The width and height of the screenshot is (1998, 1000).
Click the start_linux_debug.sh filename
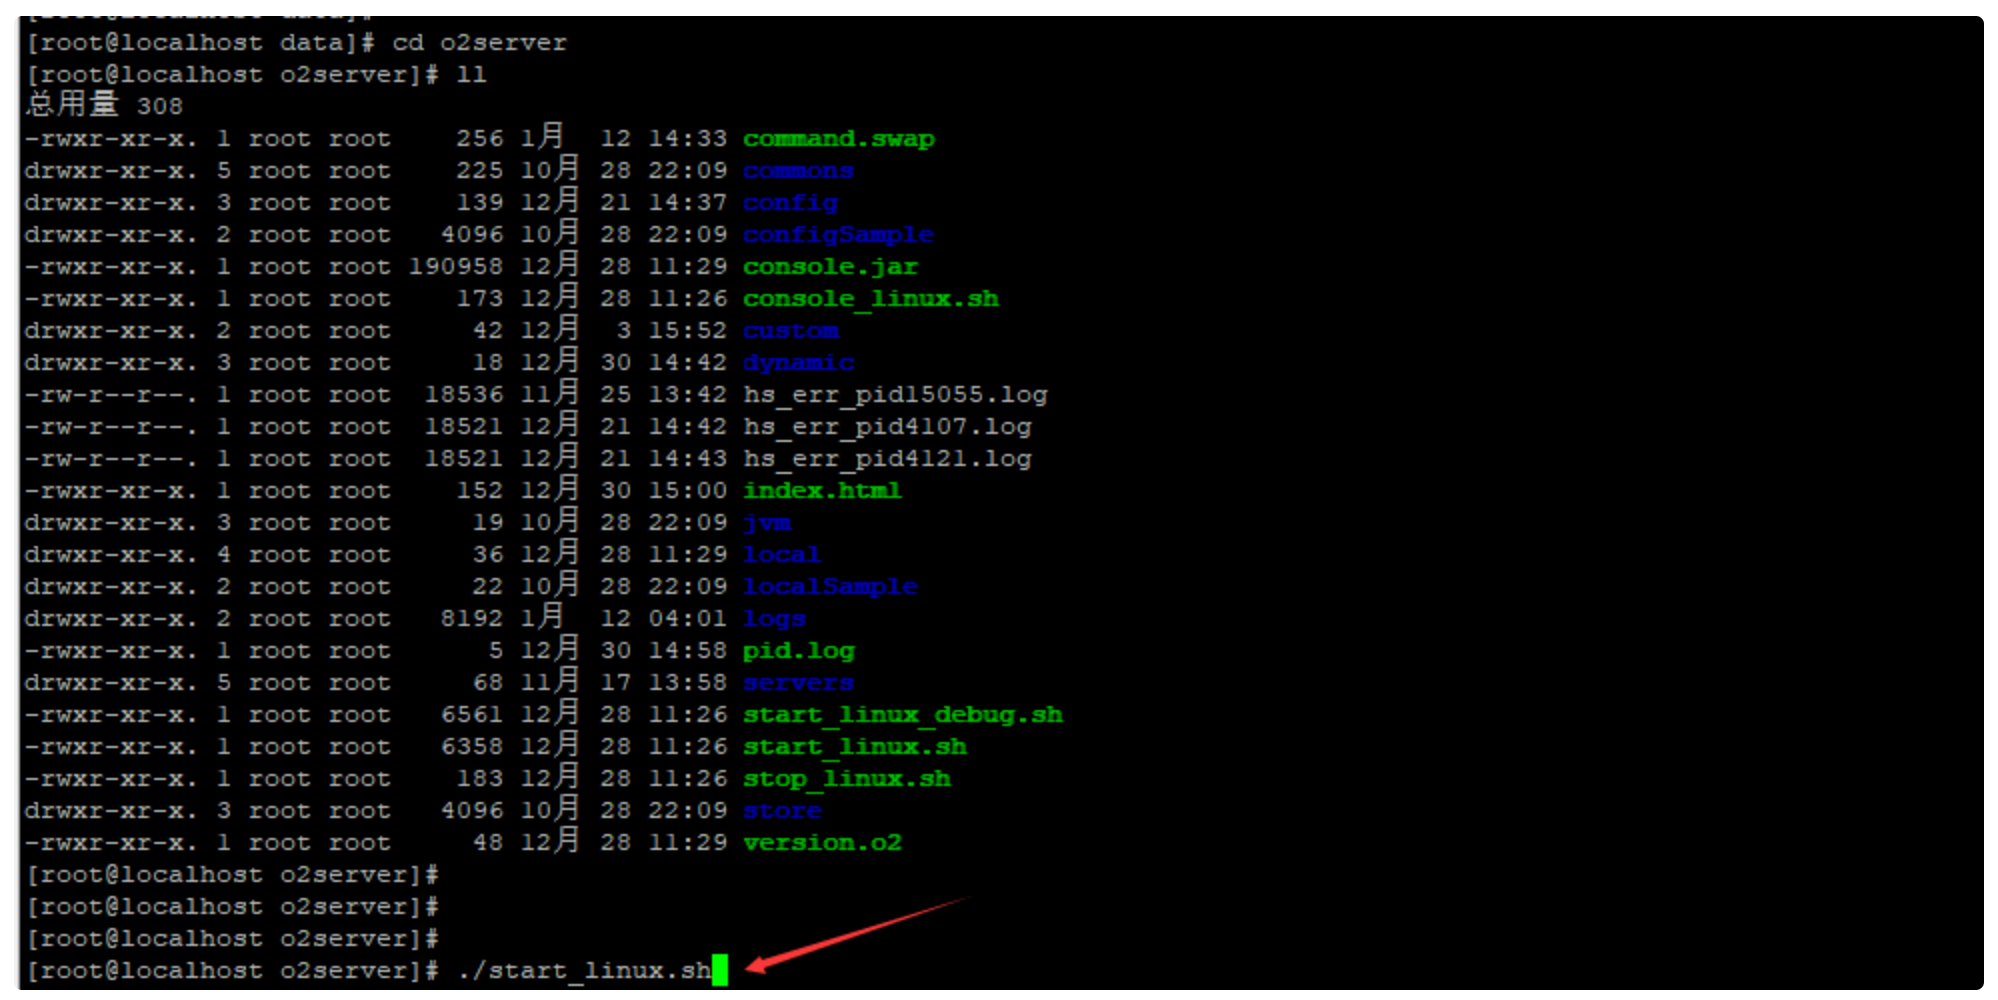pos(902,715)
